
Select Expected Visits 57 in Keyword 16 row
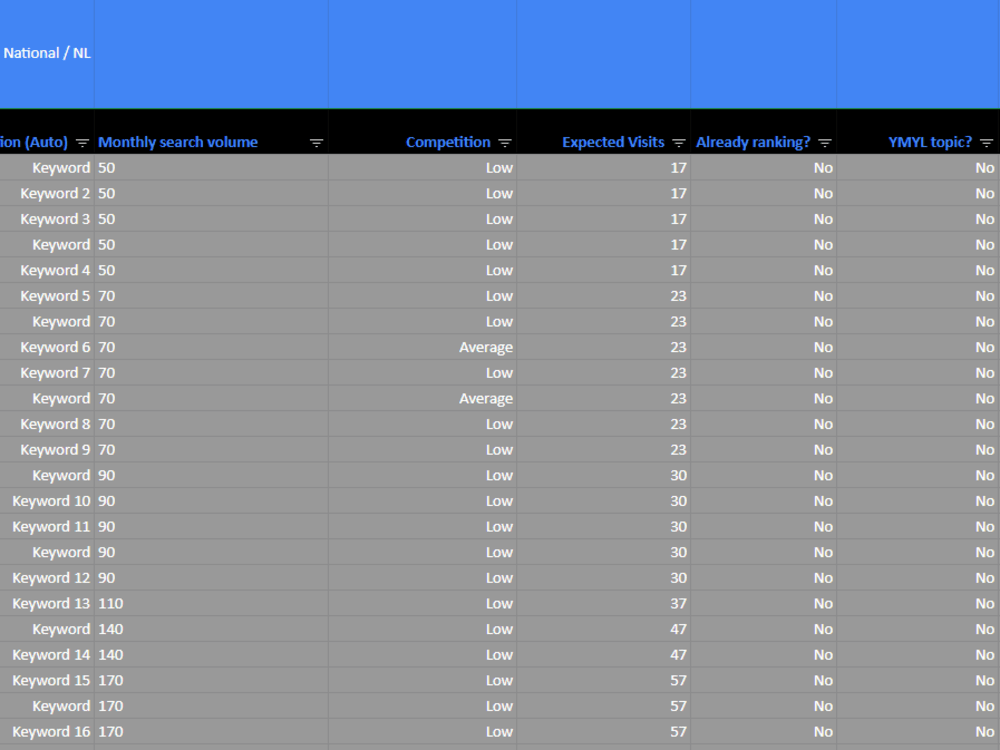603,732
